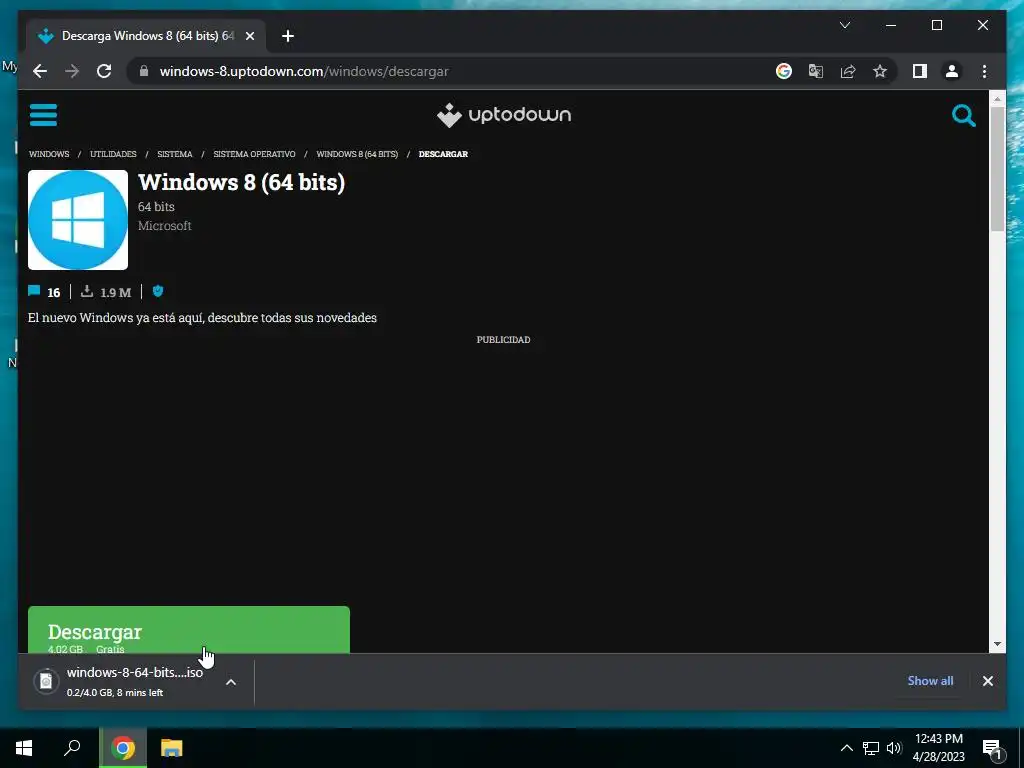This screenshot has width=1024, height=768.
Task: Click the ISO file icon in downloads bar
Action: click(x=46, y=681)
